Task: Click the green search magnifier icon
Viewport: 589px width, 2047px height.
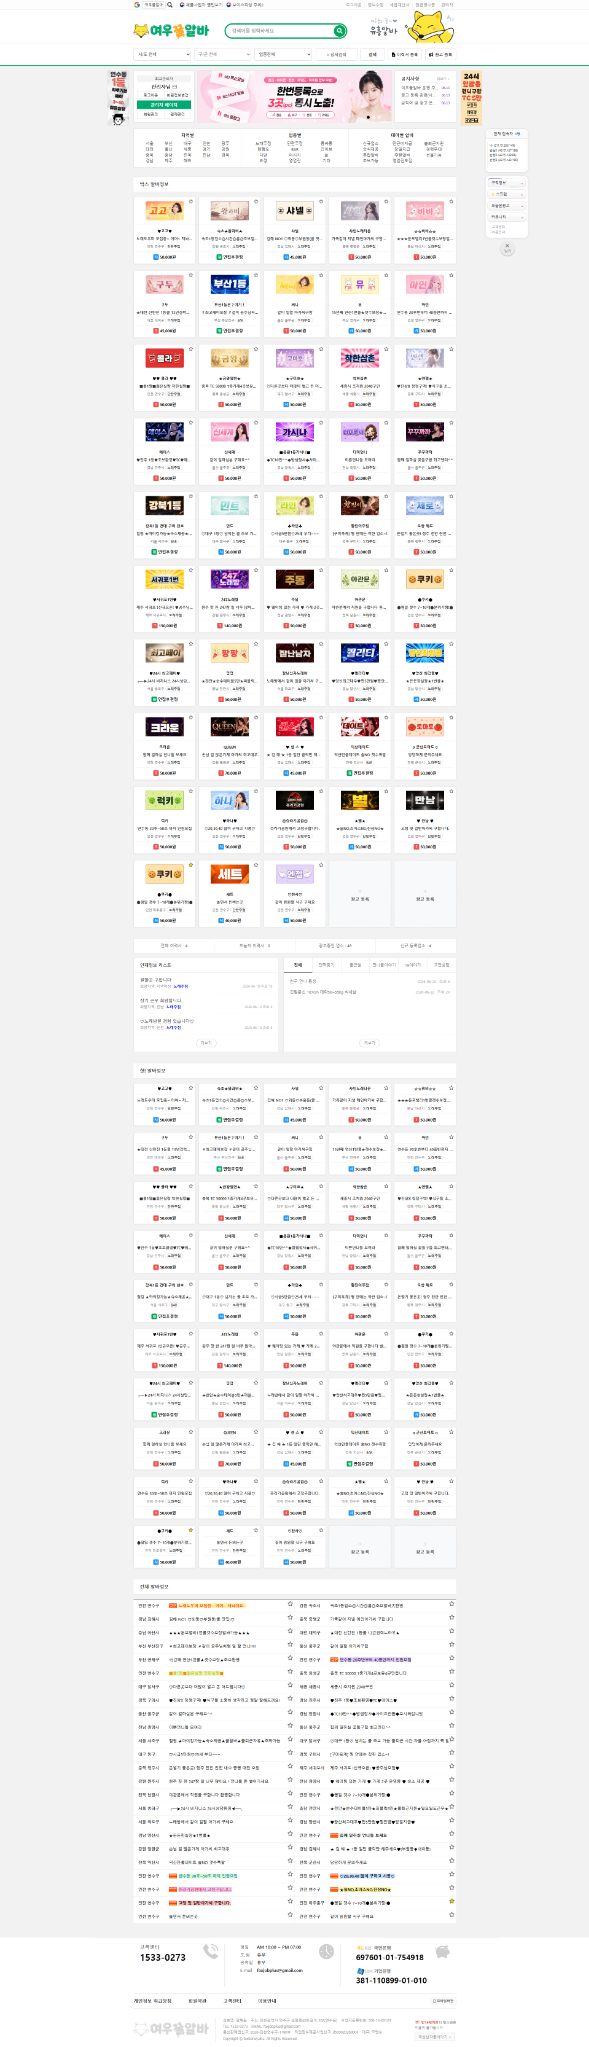Action: click(339, 31)
